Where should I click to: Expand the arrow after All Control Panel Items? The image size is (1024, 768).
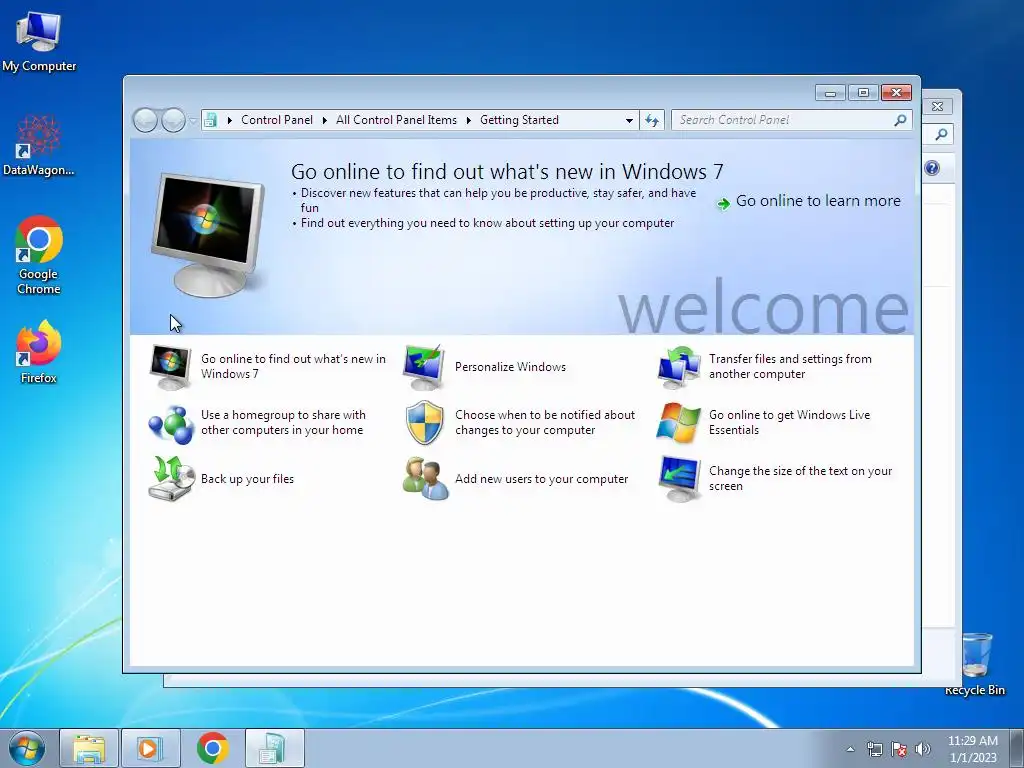tap(469, 120)
